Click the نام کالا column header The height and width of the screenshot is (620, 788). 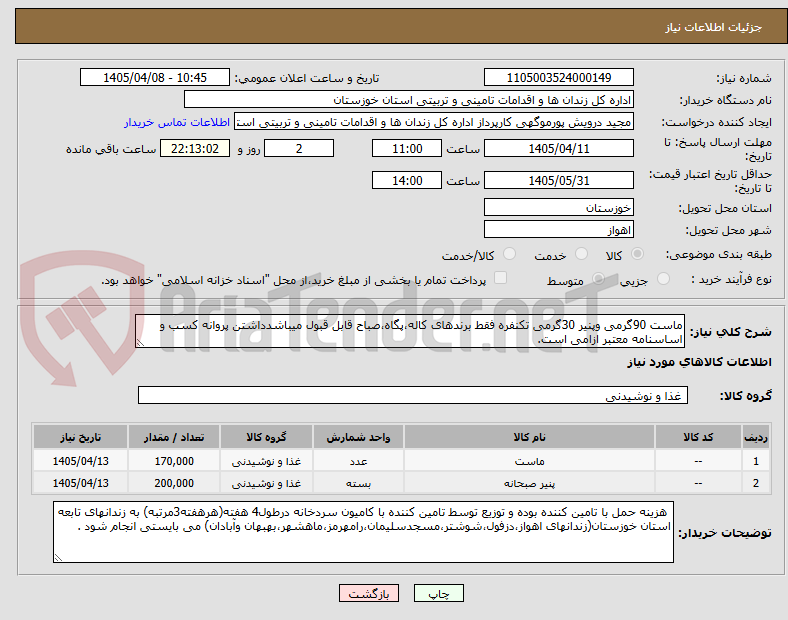click(529, 437)
